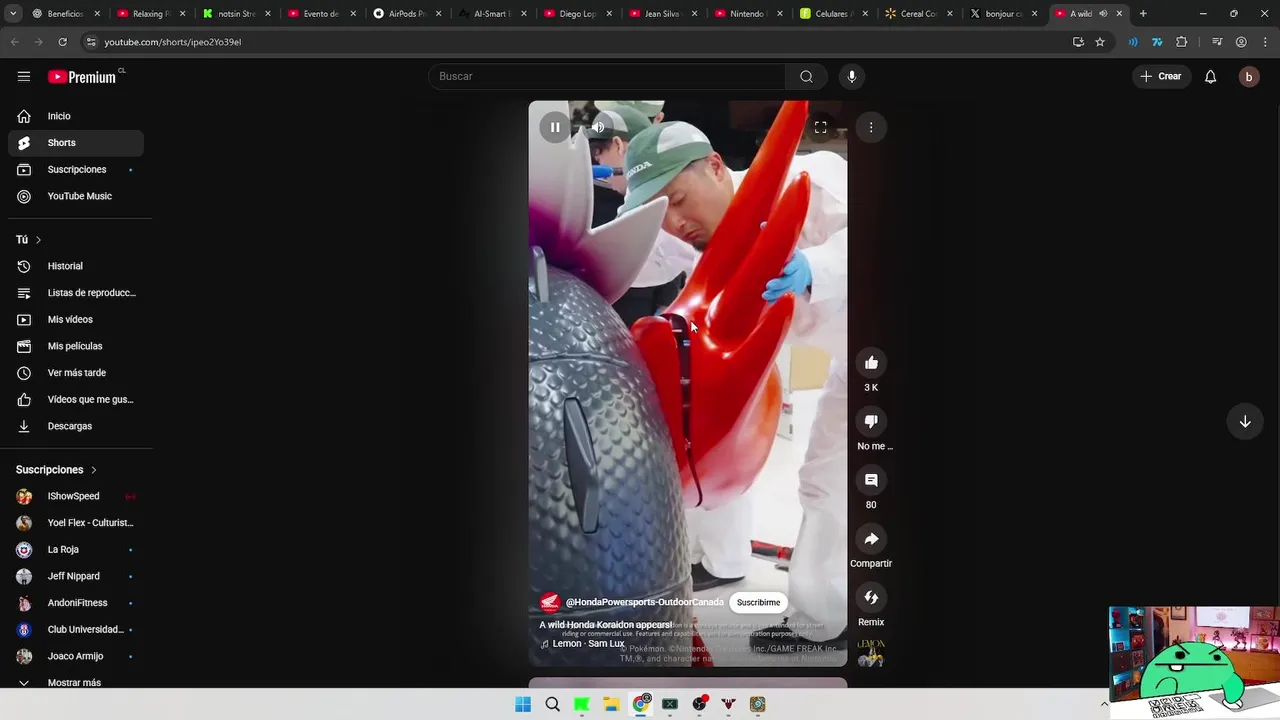Switch to the Relaxing browser tab
Screen dimensions: 1280x720
(150, 14)
